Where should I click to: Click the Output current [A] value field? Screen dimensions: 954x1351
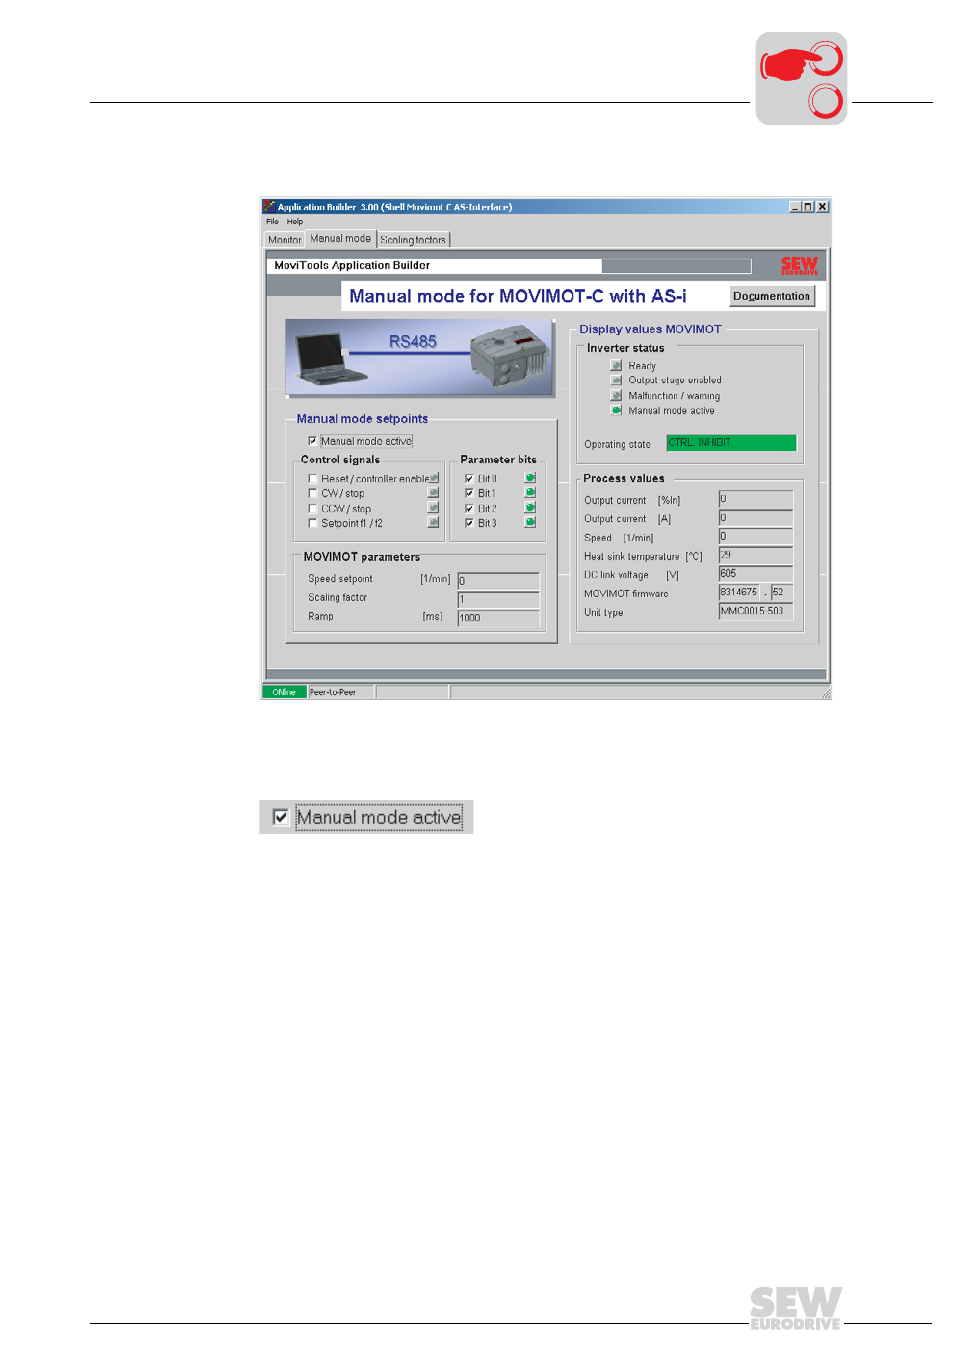[756, 517]
